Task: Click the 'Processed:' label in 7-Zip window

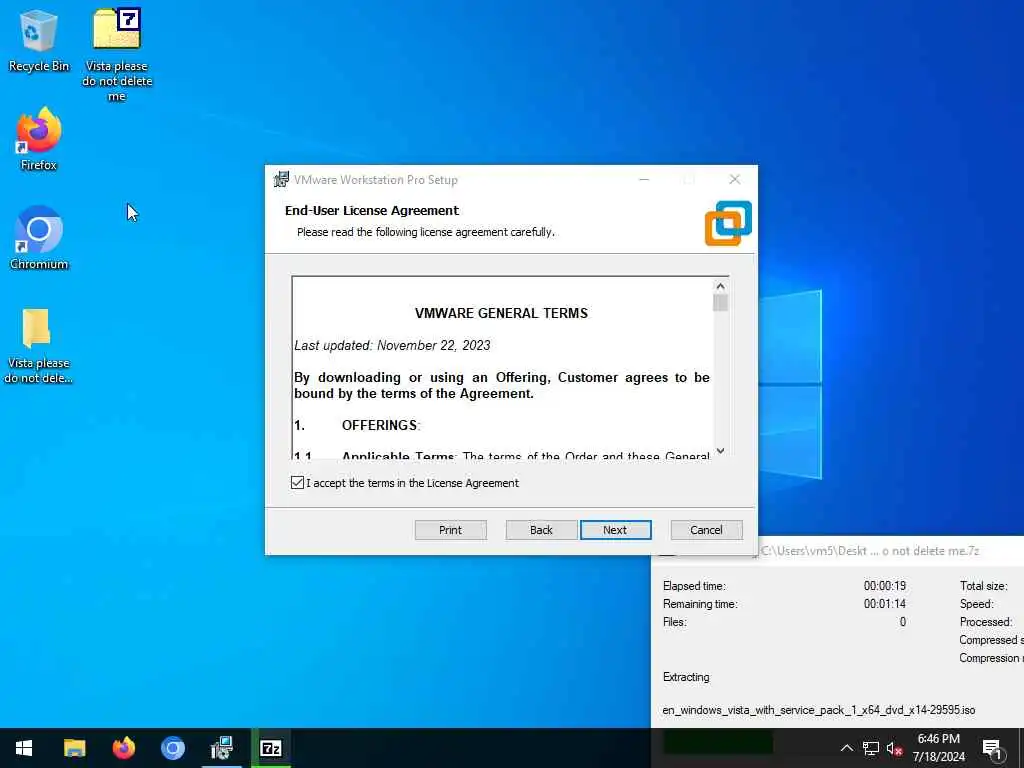Action: pyautogui.click(x=986, y=622)
